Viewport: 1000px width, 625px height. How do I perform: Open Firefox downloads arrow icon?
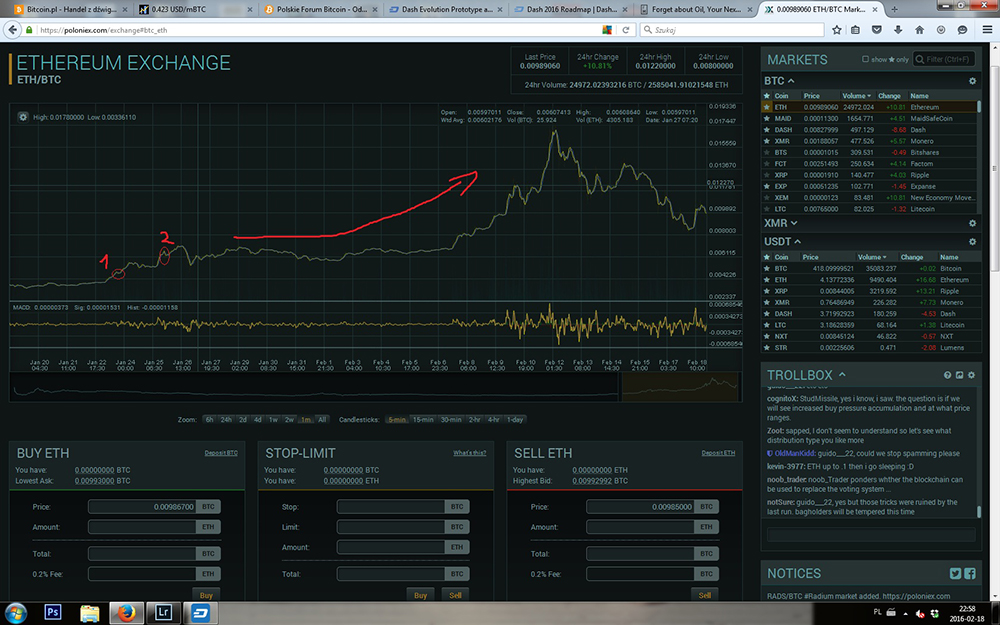pyautogui.click(x=898, y=29)
